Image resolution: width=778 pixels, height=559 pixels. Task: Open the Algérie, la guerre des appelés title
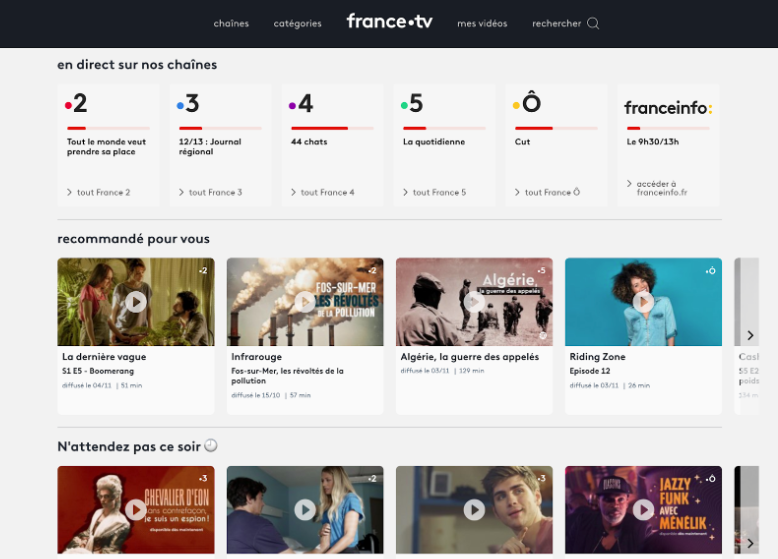[469, 357]
